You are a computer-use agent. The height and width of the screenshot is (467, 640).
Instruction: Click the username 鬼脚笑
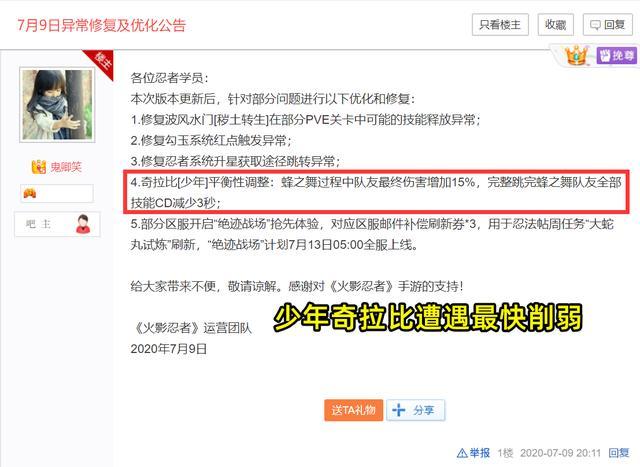point(66,167)
